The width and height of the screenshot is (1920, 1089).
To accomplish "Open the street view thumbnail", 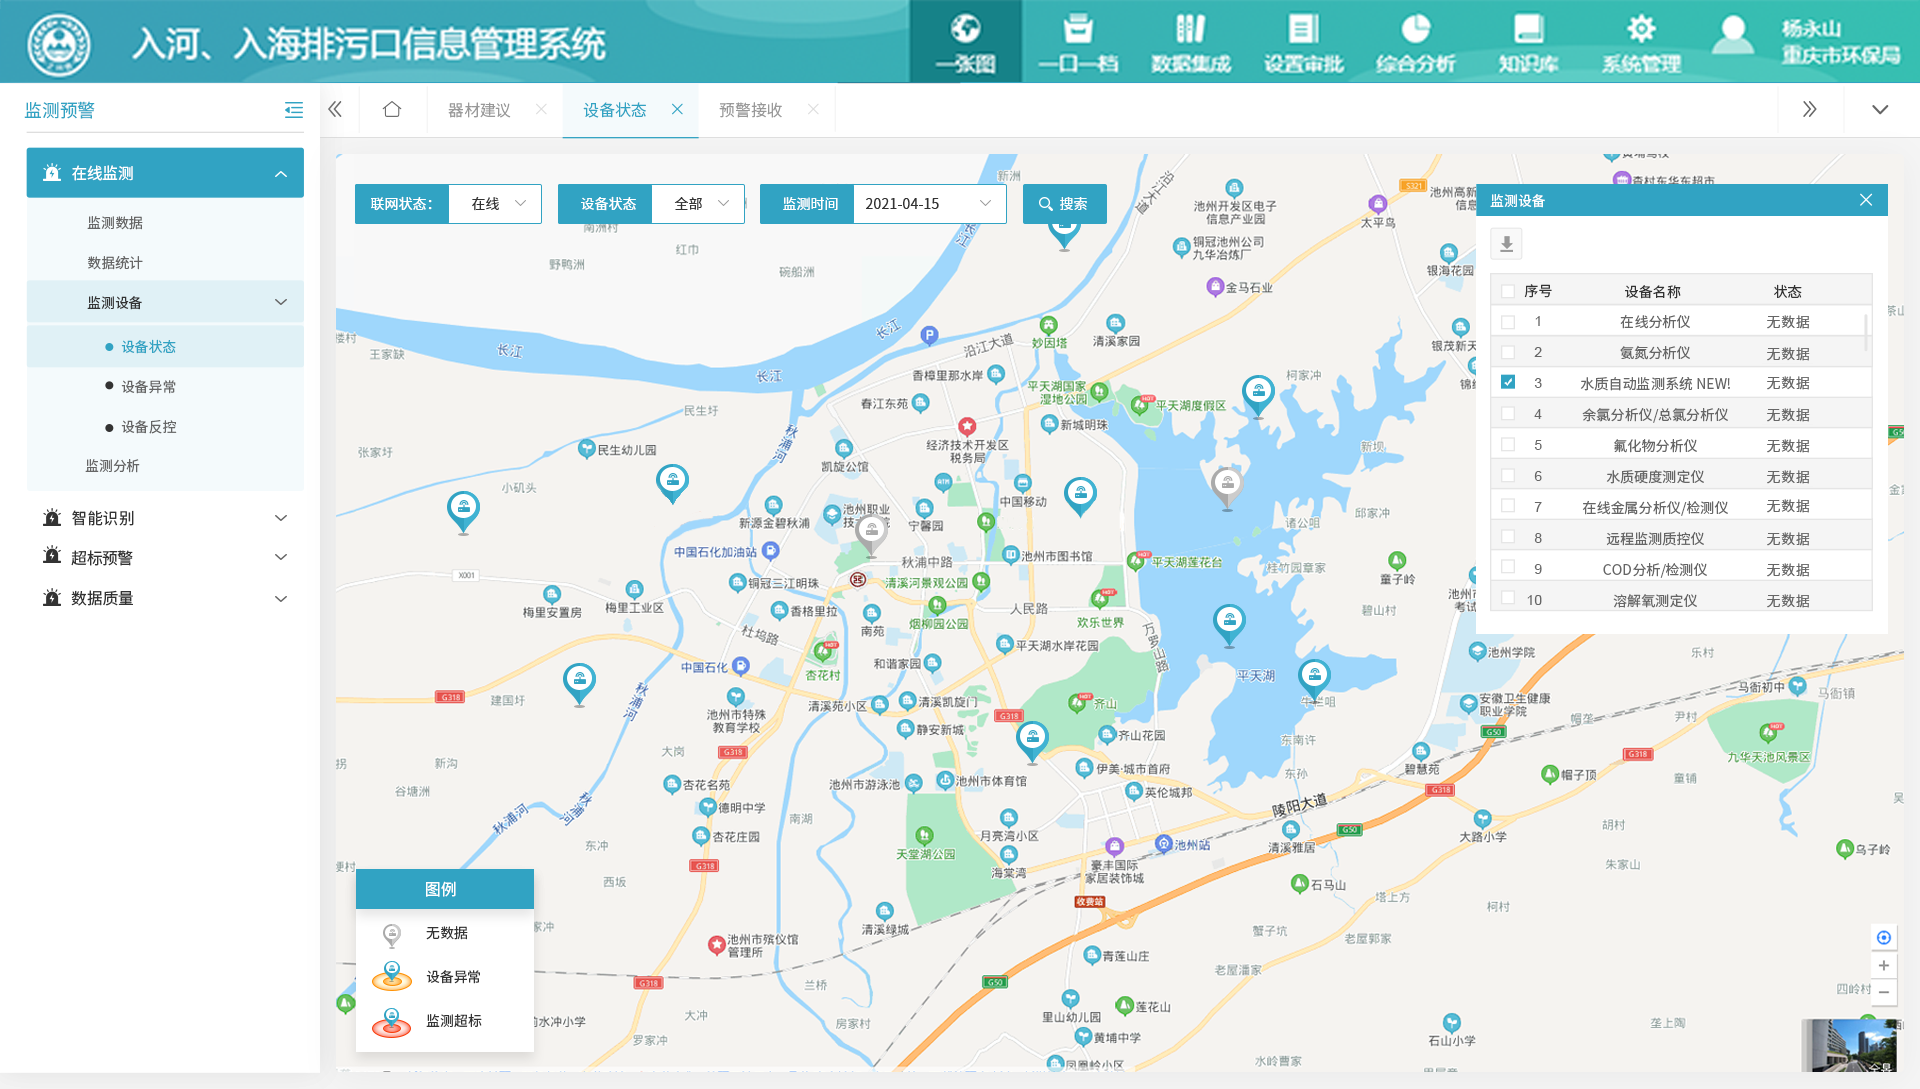I will click(1850, 1046).
